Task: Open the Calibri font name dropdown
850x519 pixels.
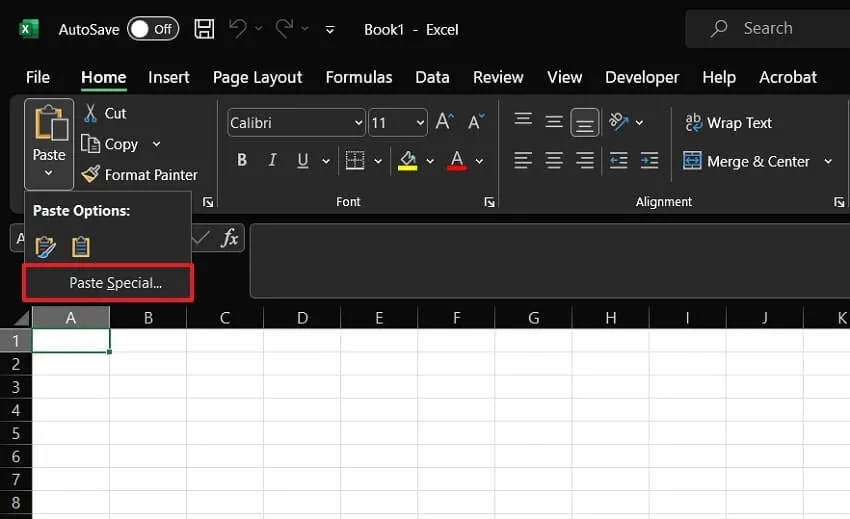Action: [358, 123]
